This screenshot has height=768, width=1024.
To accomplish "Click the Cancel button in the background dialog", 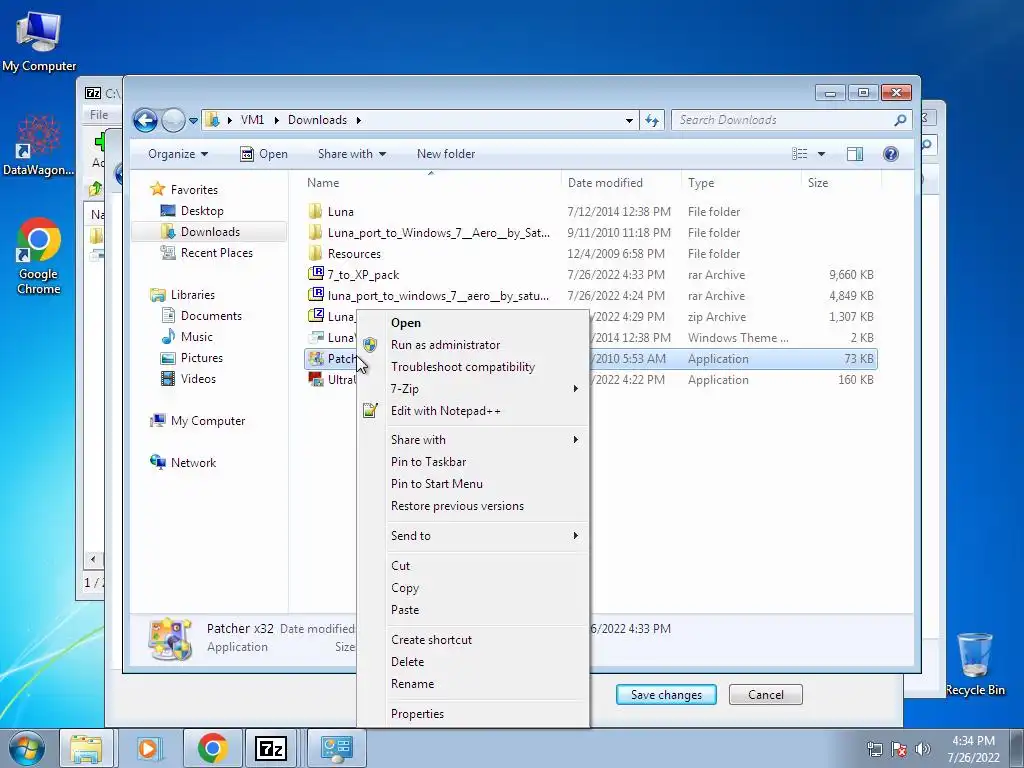I will (x=765, y=695).
